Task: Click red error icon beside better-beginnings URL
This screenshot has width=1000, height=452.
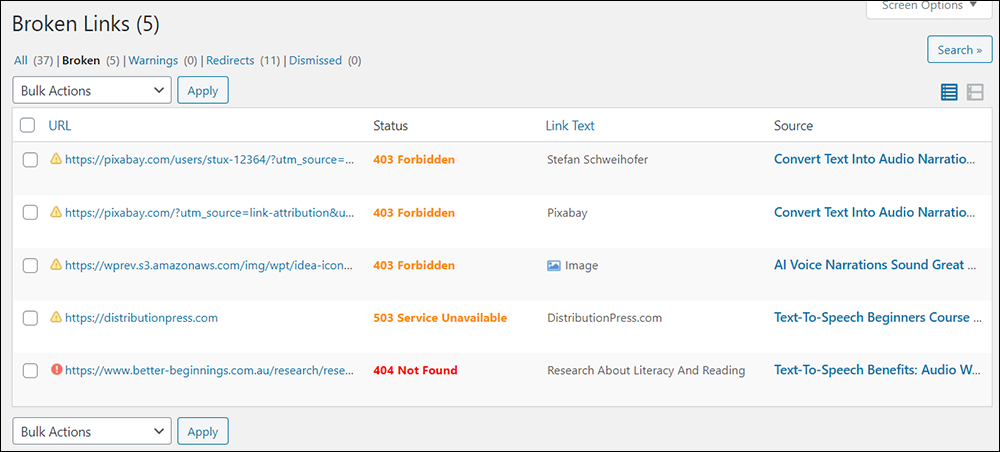Action: tap(56, 369)
